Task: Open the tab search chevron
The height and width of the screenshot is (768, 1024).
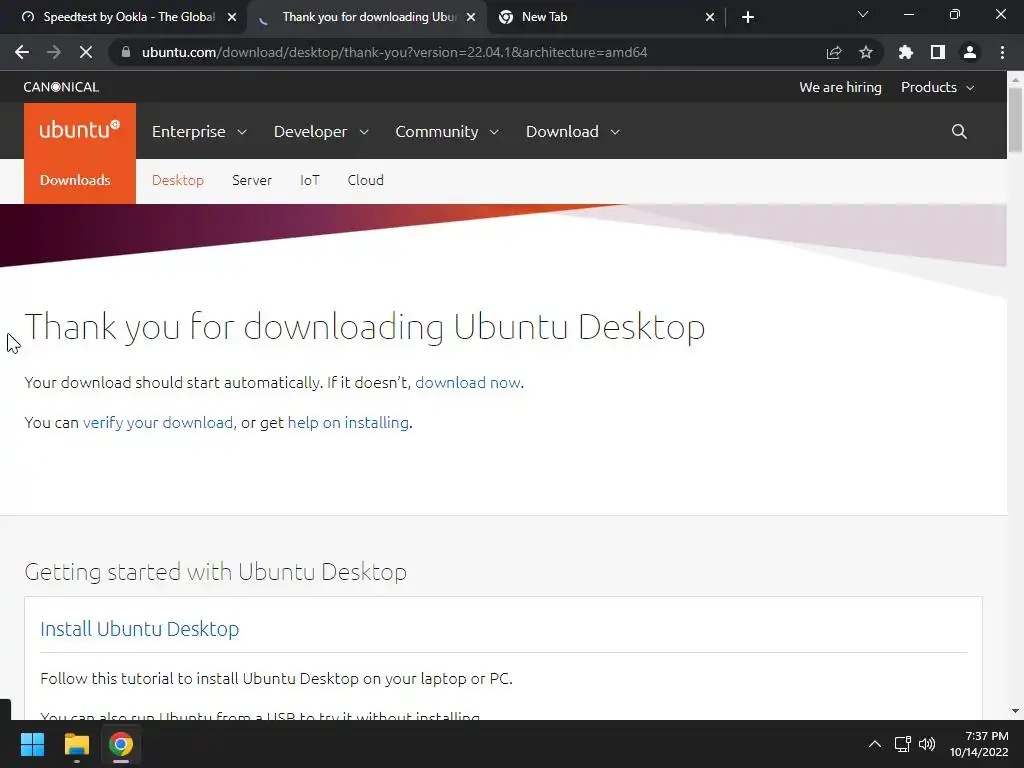Action: coord(863,14)
